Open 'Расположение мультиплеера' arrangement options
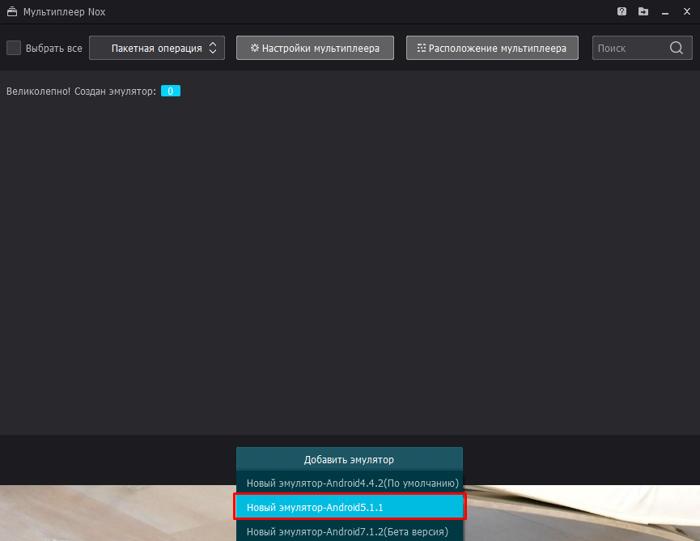Viewport: 700px width, 541px height. point(492,48)
